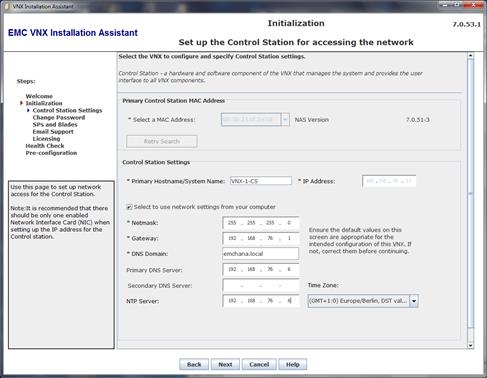Cancel the installation wizard
Screen dimensions: 487x378
(x=259, y=364)
